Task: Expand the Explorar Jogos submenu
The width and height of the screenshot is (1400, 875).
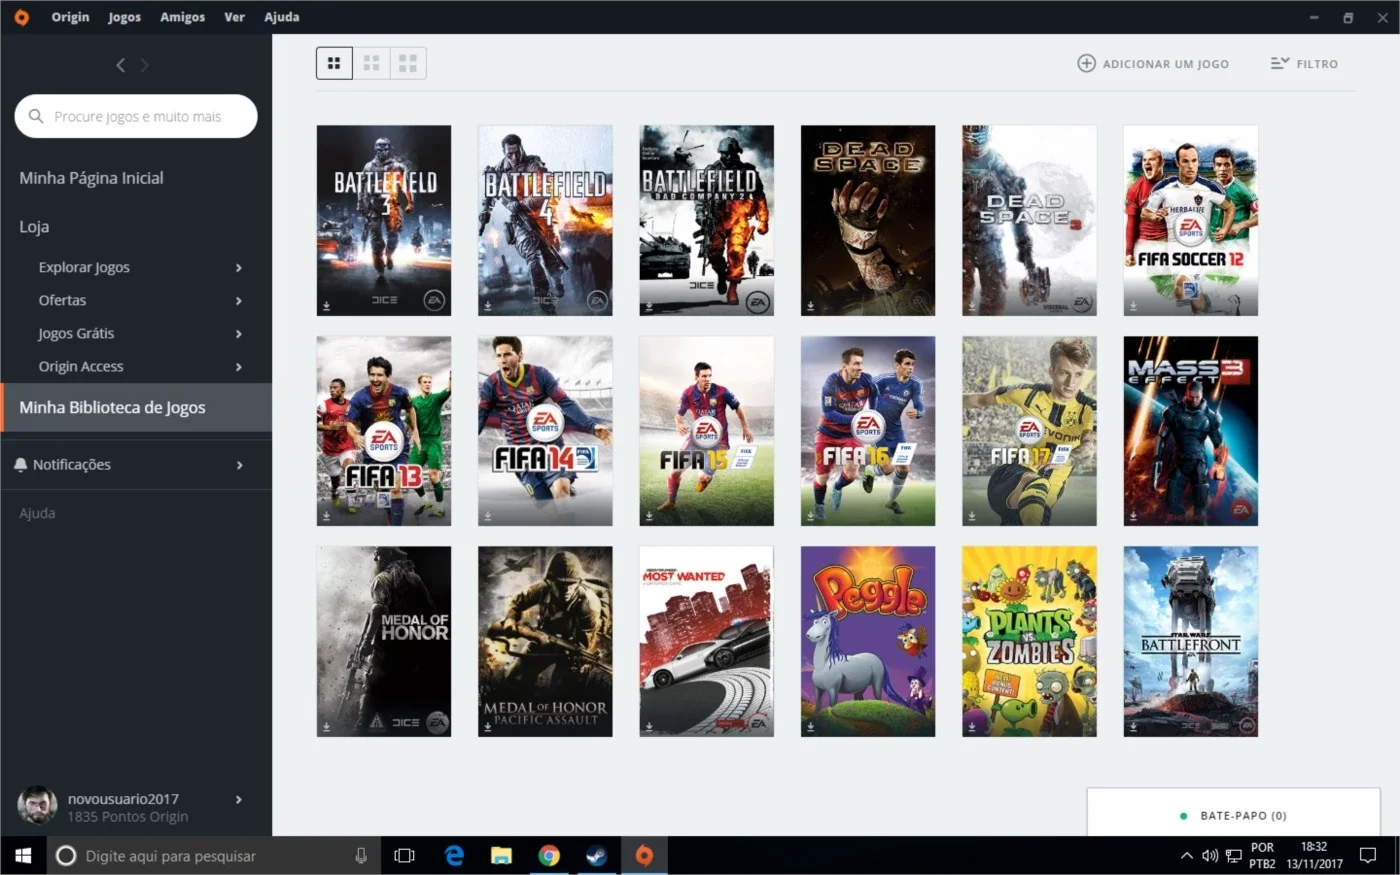Action: pos(238,268)
